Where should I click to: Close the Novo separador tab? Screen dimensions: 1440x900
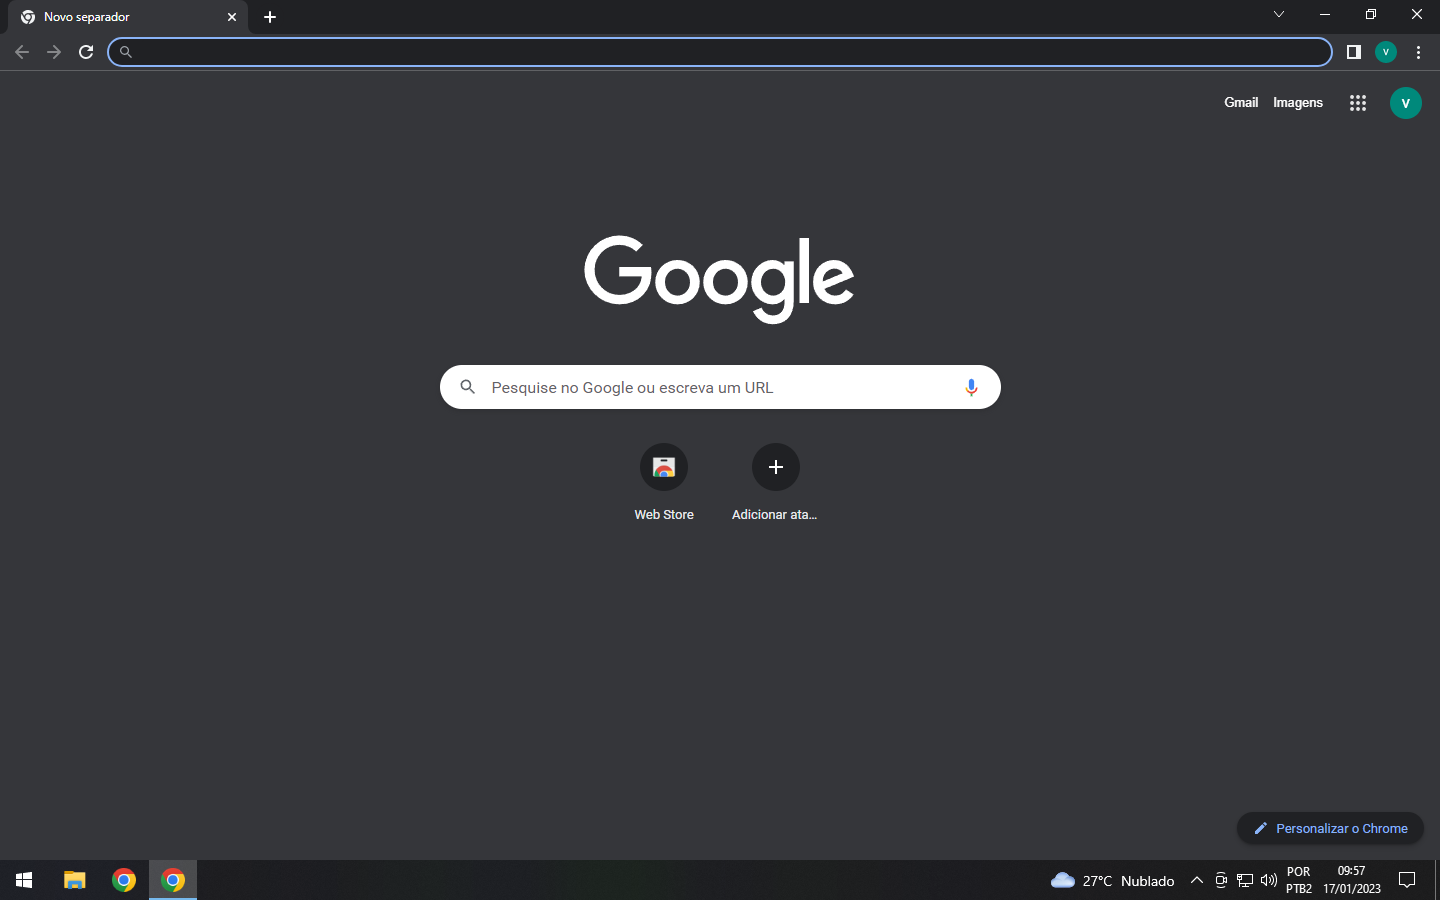(x=232, y=17)
